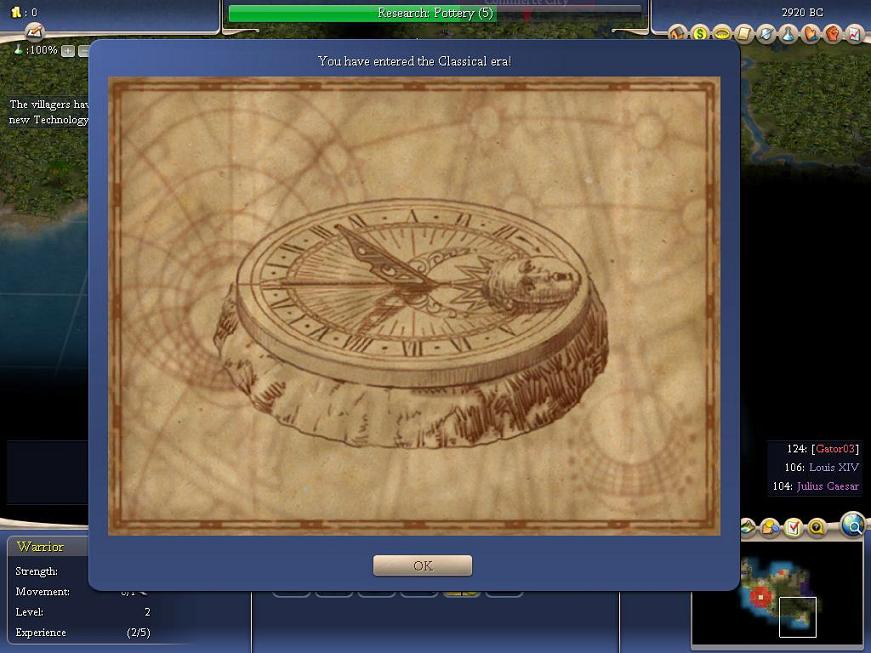Click the sundial era artwork image

(x=414, y=306)
